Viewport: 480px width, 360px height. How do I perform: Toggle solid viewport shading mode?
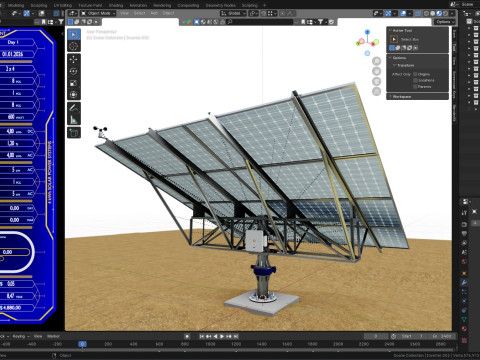click(433, 13)
